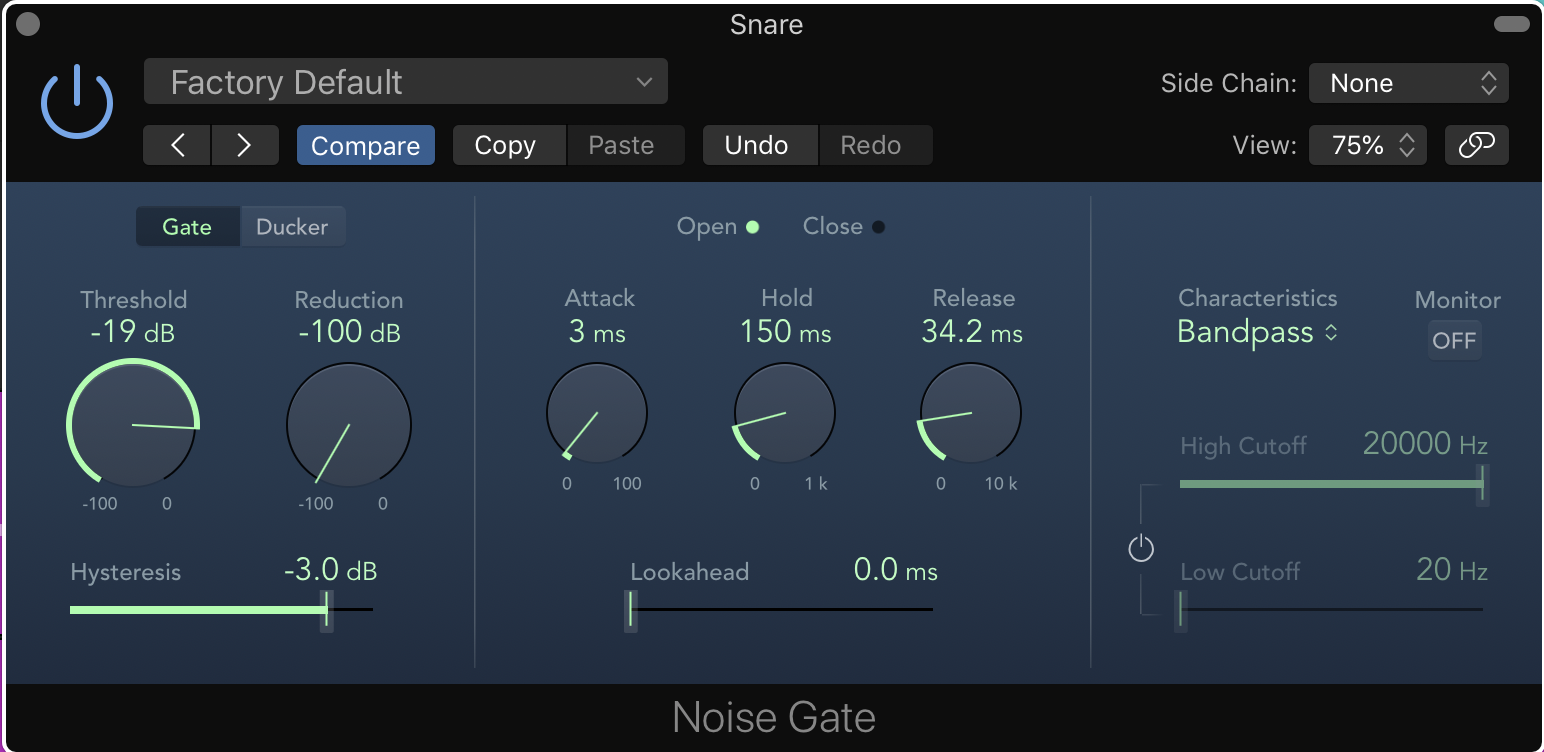Toggle the plugin power bypass button

point(77,103)
